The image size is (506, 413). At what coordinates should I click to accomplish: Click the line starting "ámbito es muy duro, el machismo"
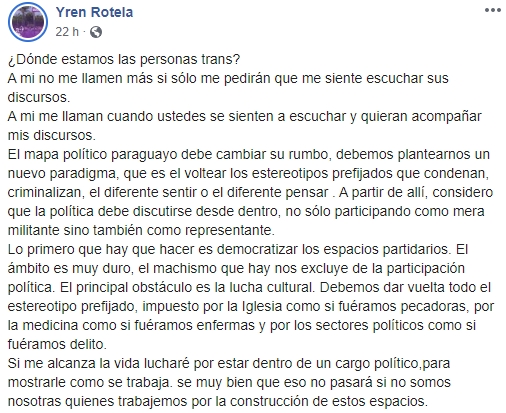(236, 268)
